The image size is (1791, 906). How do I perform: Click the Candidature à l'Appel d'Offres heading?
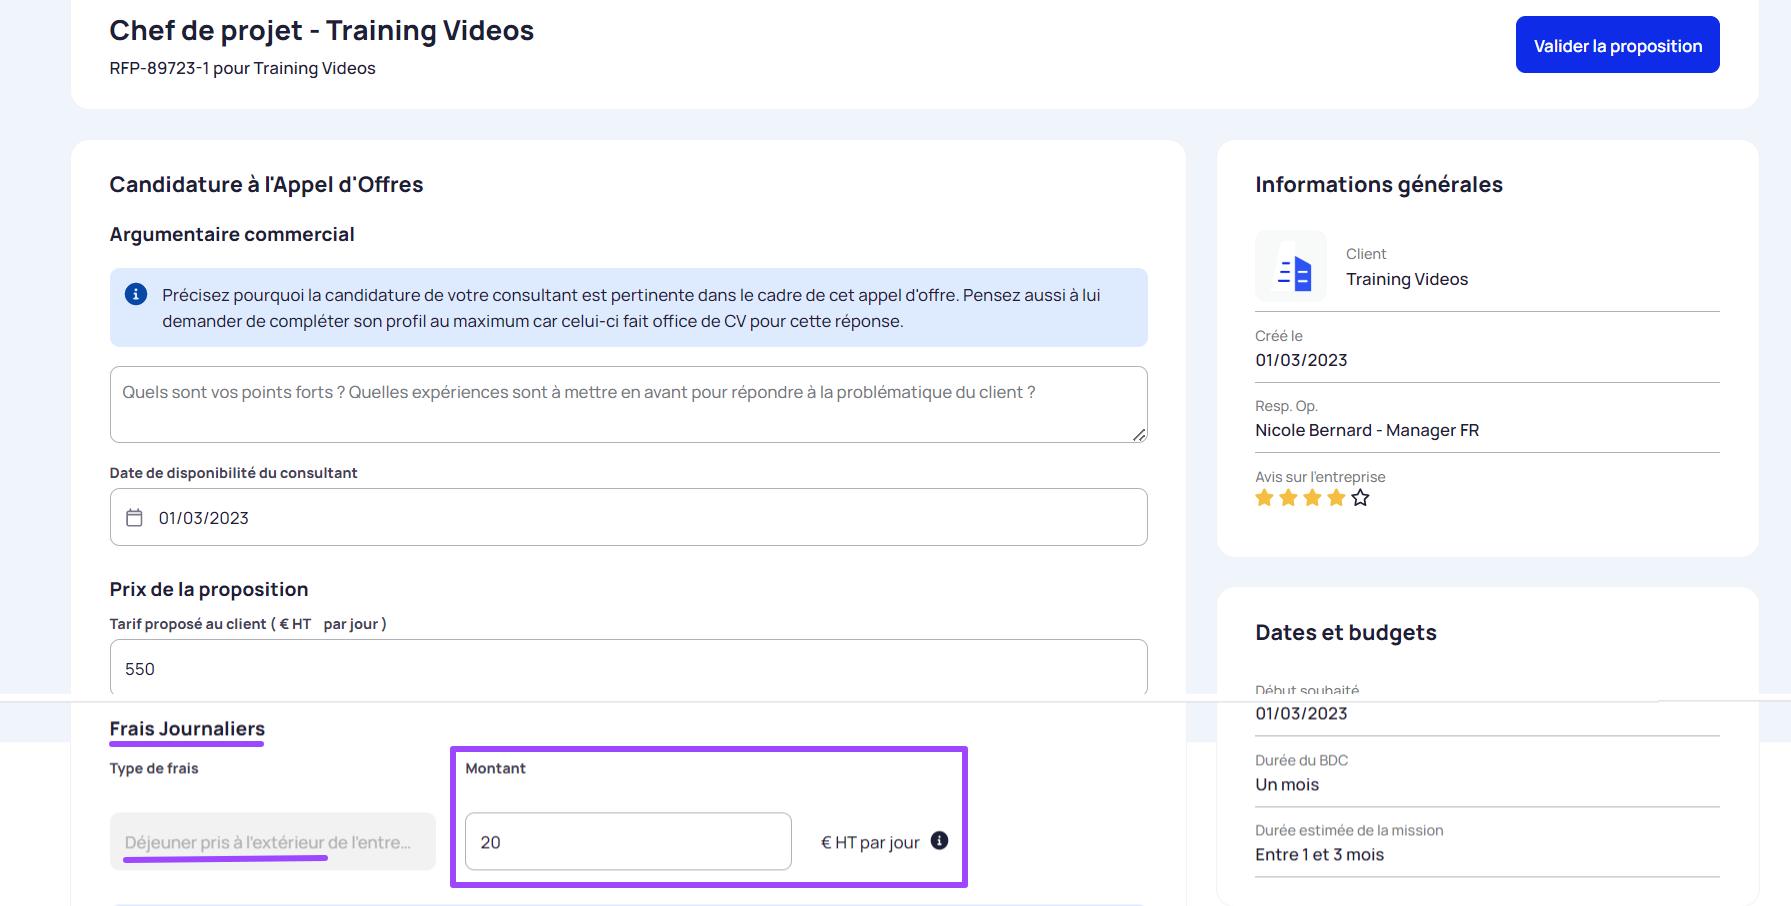[266, 184]
